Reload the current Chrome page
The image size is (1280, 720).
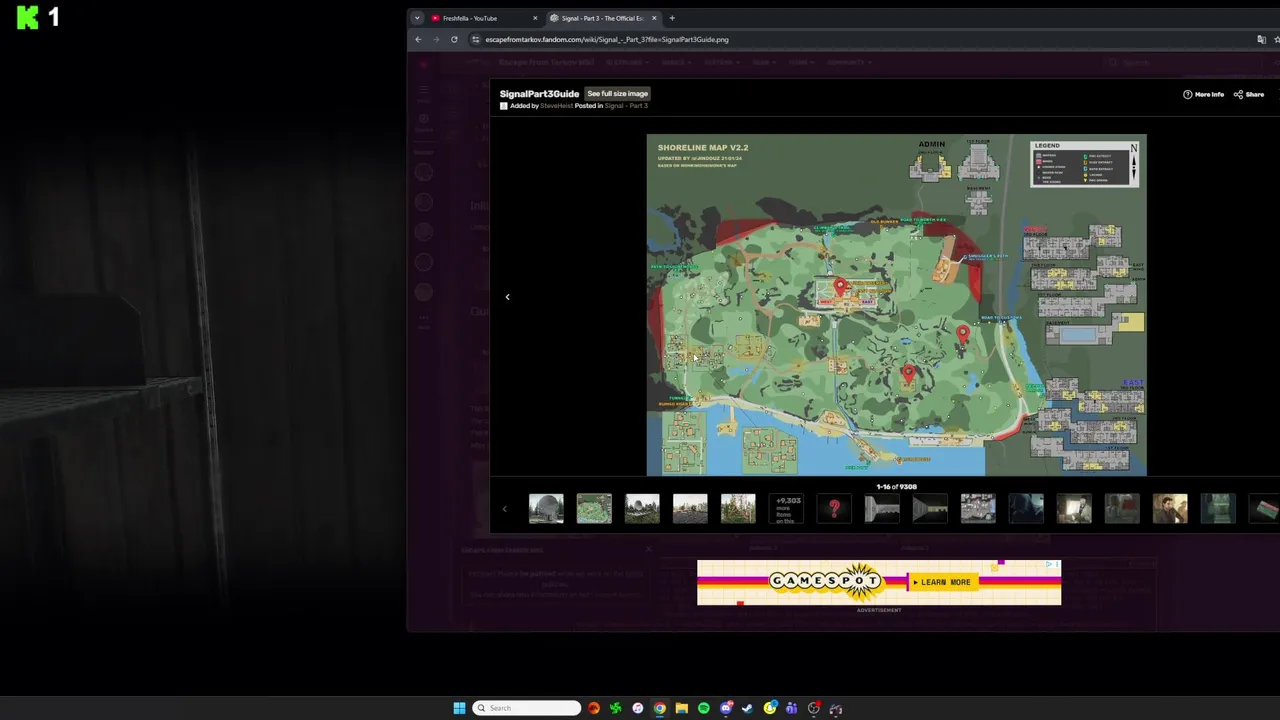pos(454,39)
